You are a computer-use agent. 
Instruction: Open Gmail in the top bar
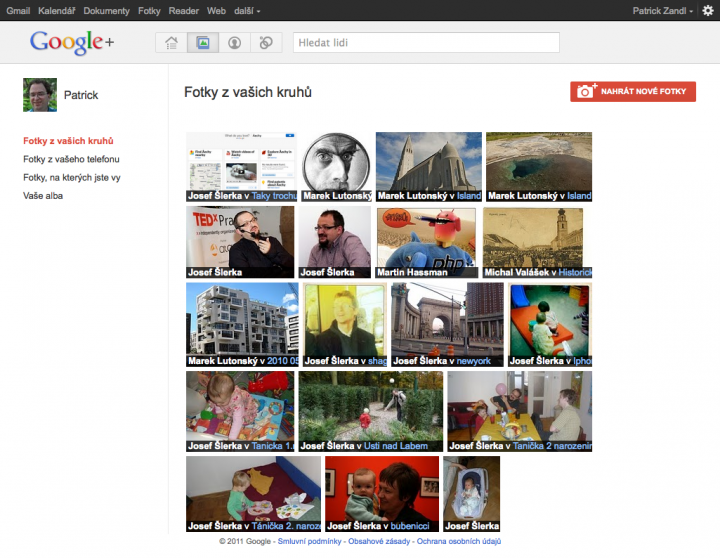(18, 11)
